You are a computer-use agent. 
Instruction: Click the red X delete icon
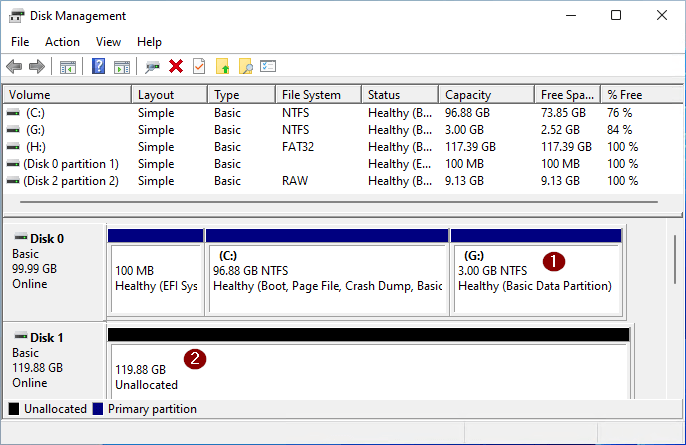pos(176,66)
